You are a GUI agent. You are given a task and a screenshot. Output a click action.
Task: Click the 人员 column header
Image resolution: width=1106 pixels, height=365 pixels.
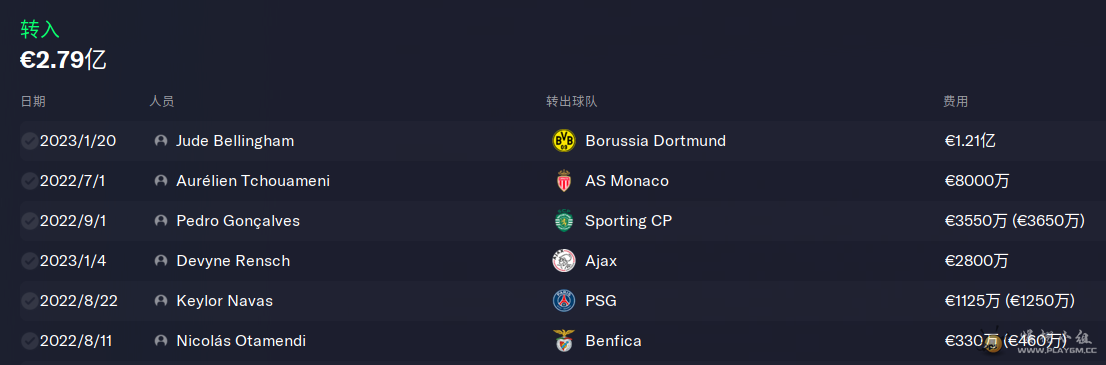(x=162, y=102)
